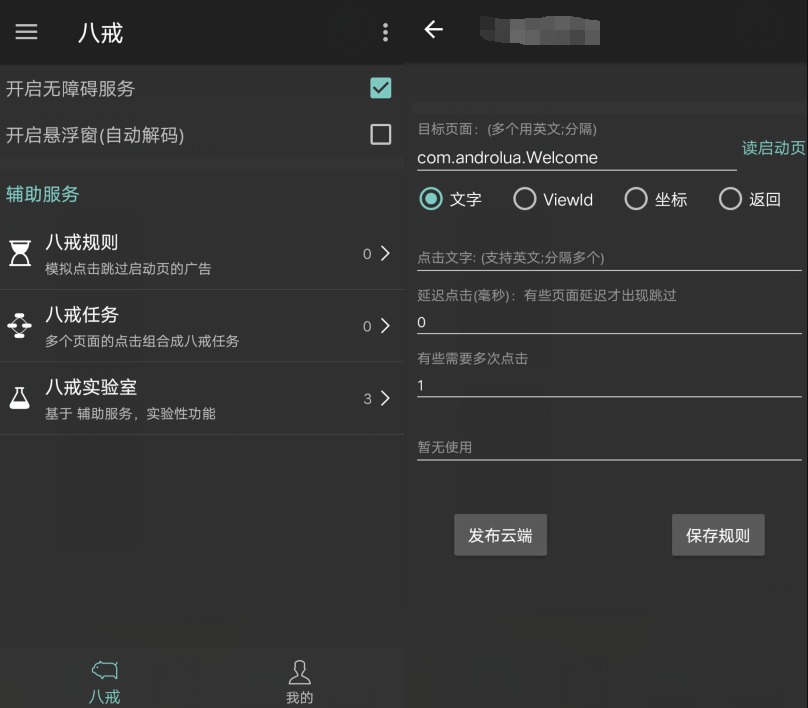Open the three-dot overflow menu

point(385,32)
